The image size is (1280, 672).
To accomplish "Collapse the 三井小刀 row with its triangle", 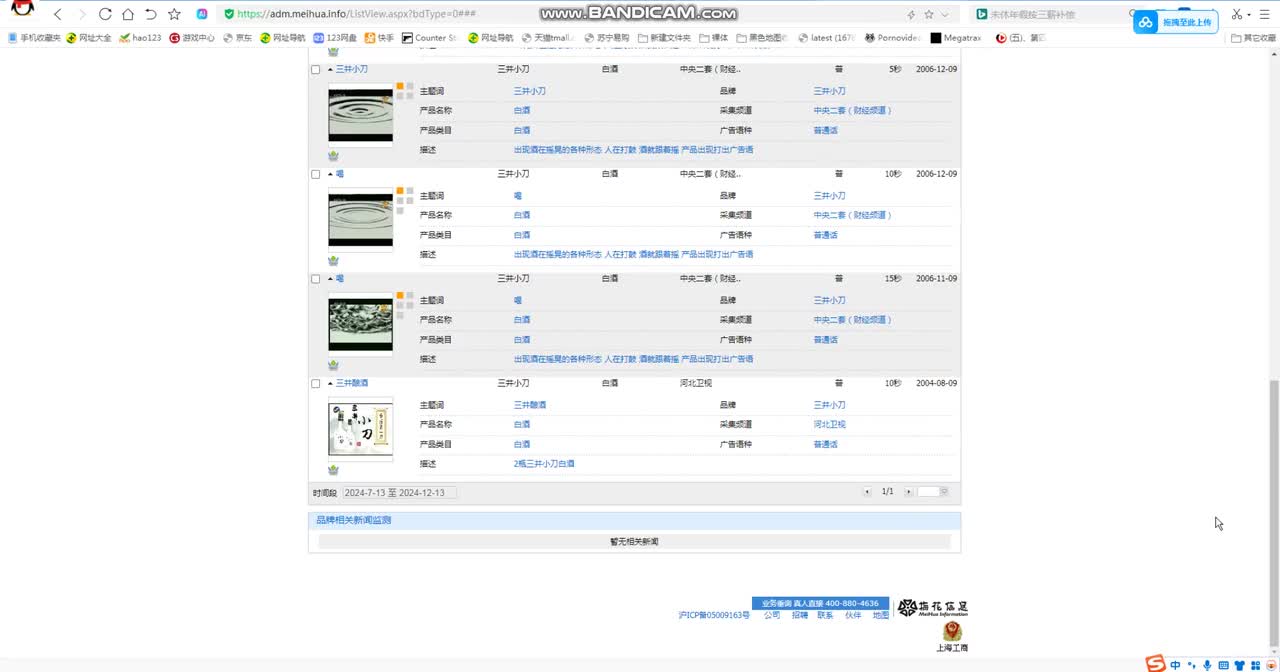I will [x=330, y=70].
